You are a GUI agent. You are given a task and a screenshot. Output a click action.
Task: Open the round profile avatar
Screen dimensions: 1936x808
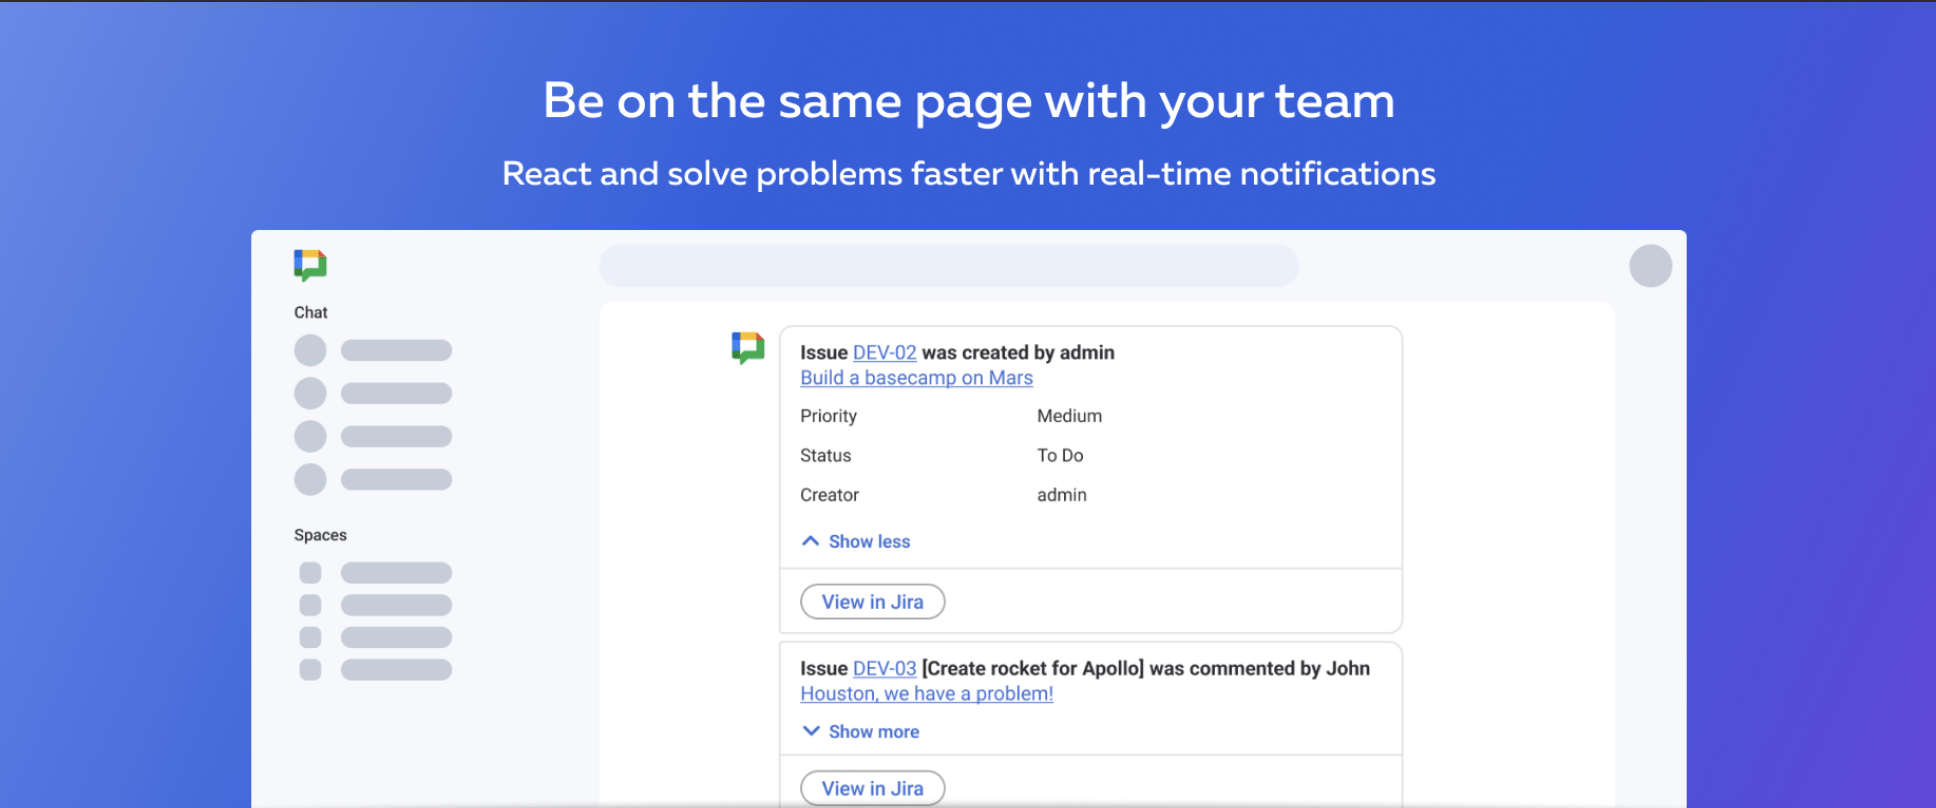tap(1650, 266)
